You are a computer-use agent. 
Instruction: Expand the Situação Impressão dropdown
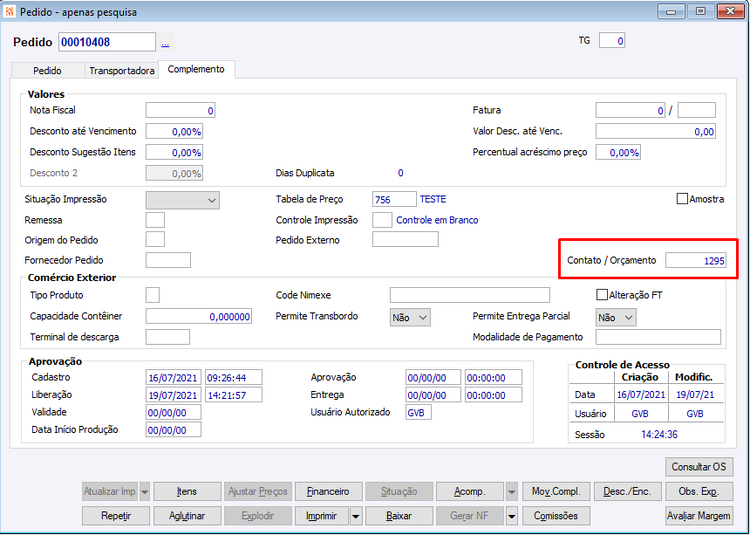[x=183, y=200]
